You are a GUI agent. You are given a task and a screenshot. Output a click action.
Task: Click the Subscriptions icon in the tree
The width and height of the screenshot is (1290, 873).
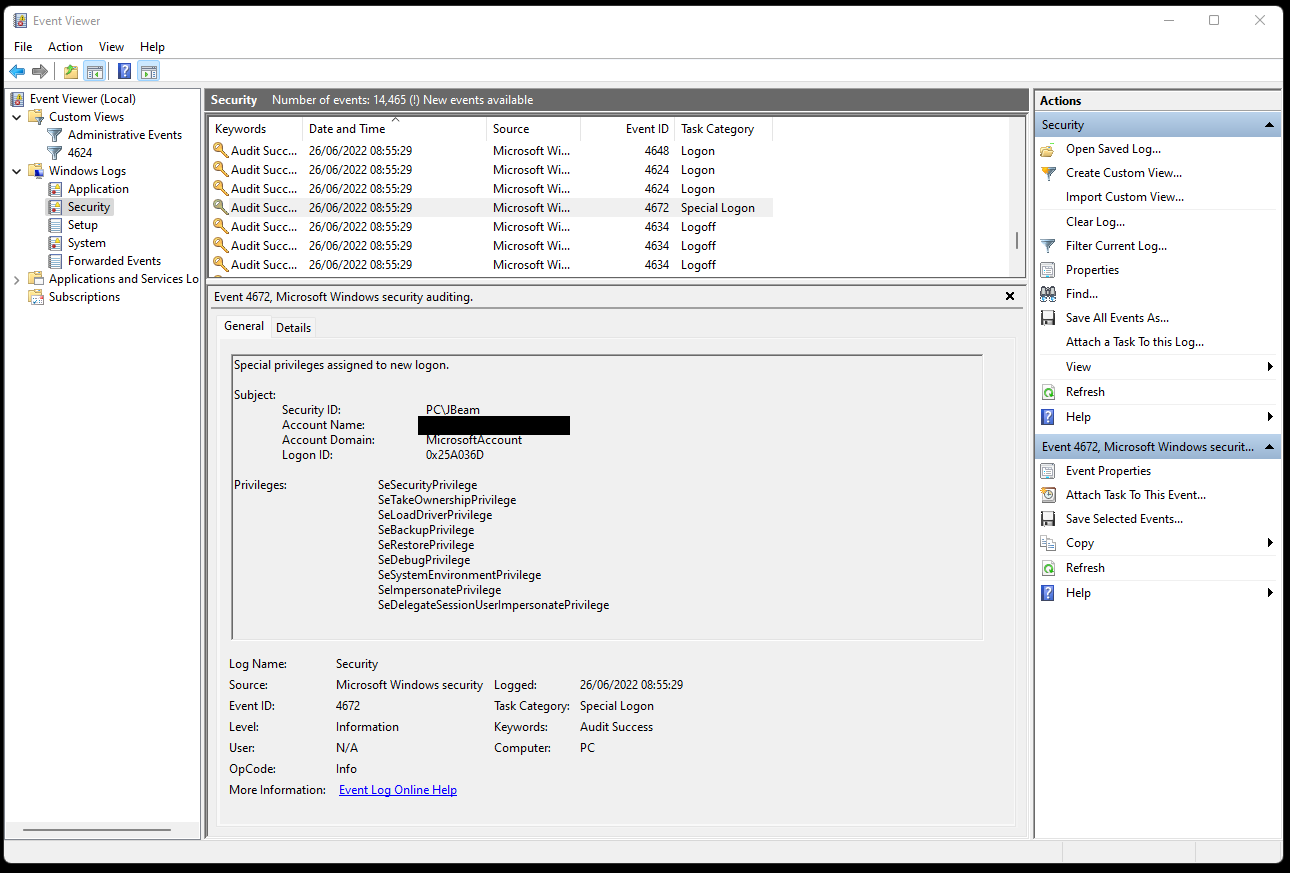pos(36,297)
